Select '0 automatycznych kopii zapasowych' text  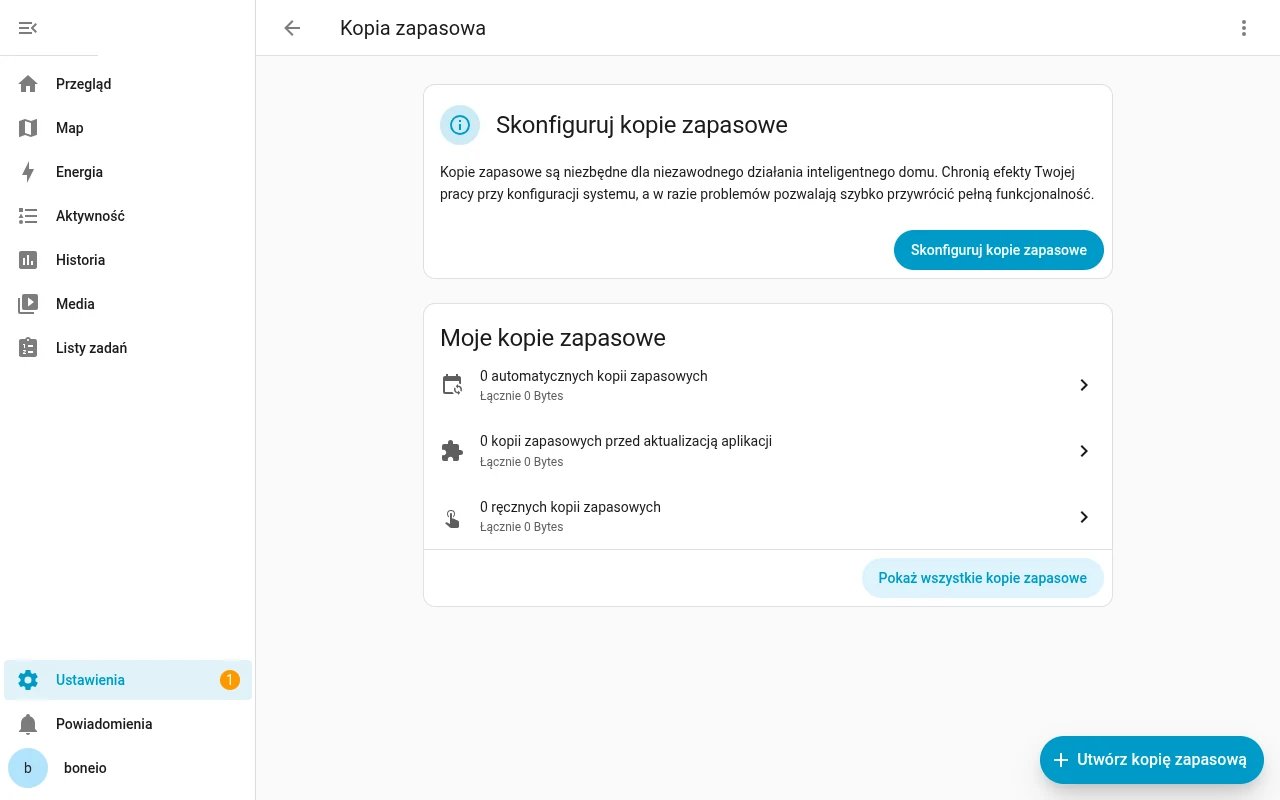coord(594,376)
